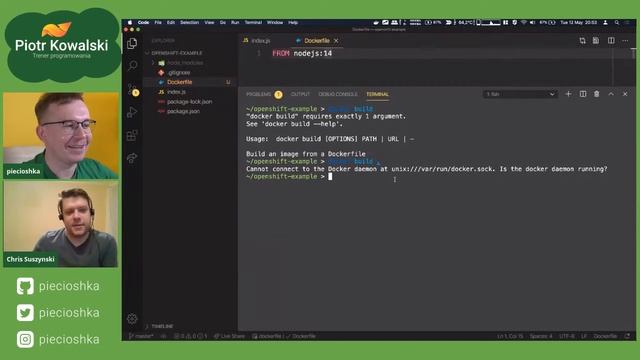Switch to the index.js editor tab
The height and width of the screenshot is (360, 640).
pyautogui.click(x=257, y=41)
